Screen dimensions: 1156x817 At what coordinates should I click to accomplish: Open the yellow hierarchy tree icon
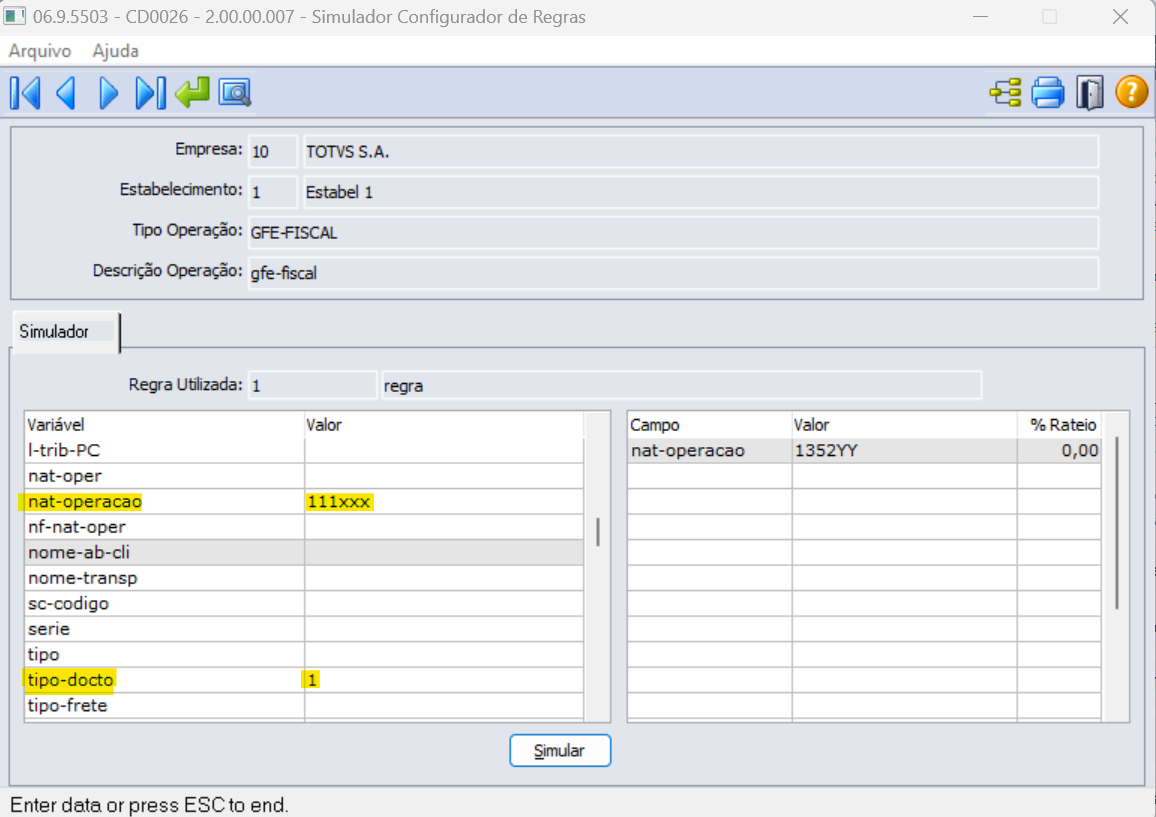coord(1006,93)
